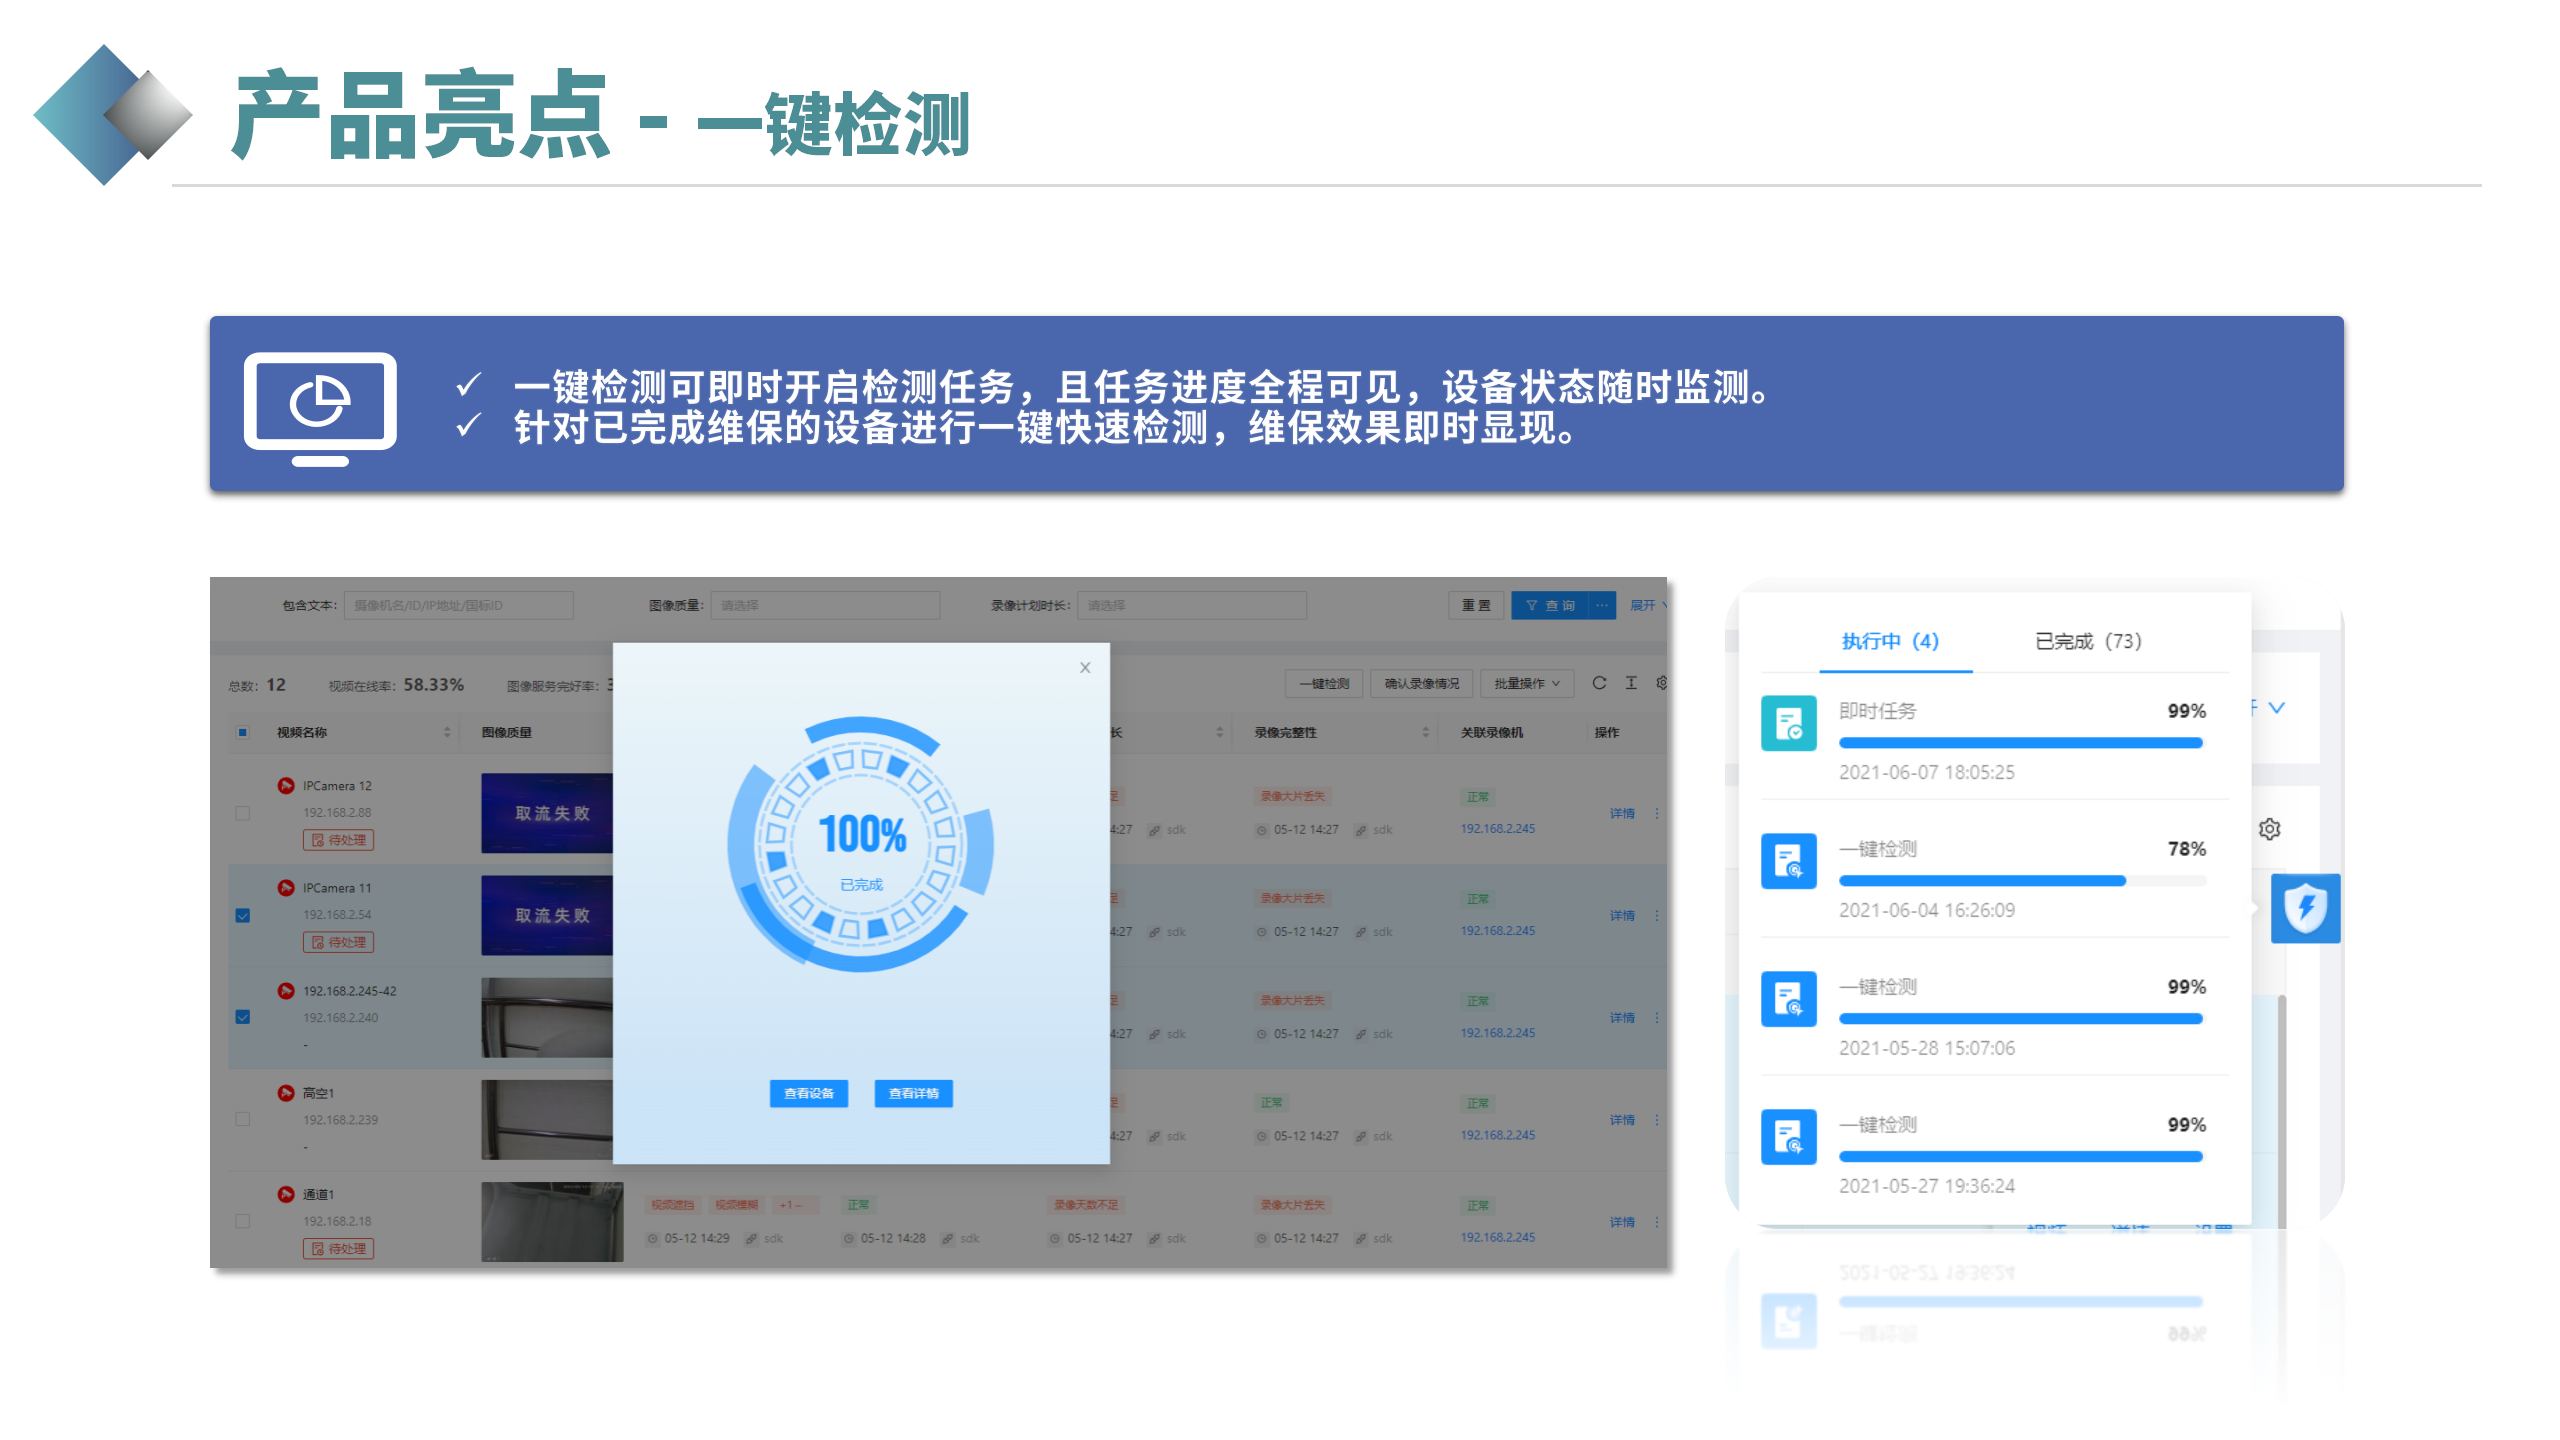Viewport: 2560px width, 1440px height.
Task: Check the checkbox for the 高空1 row
Action: point(242,1119)
